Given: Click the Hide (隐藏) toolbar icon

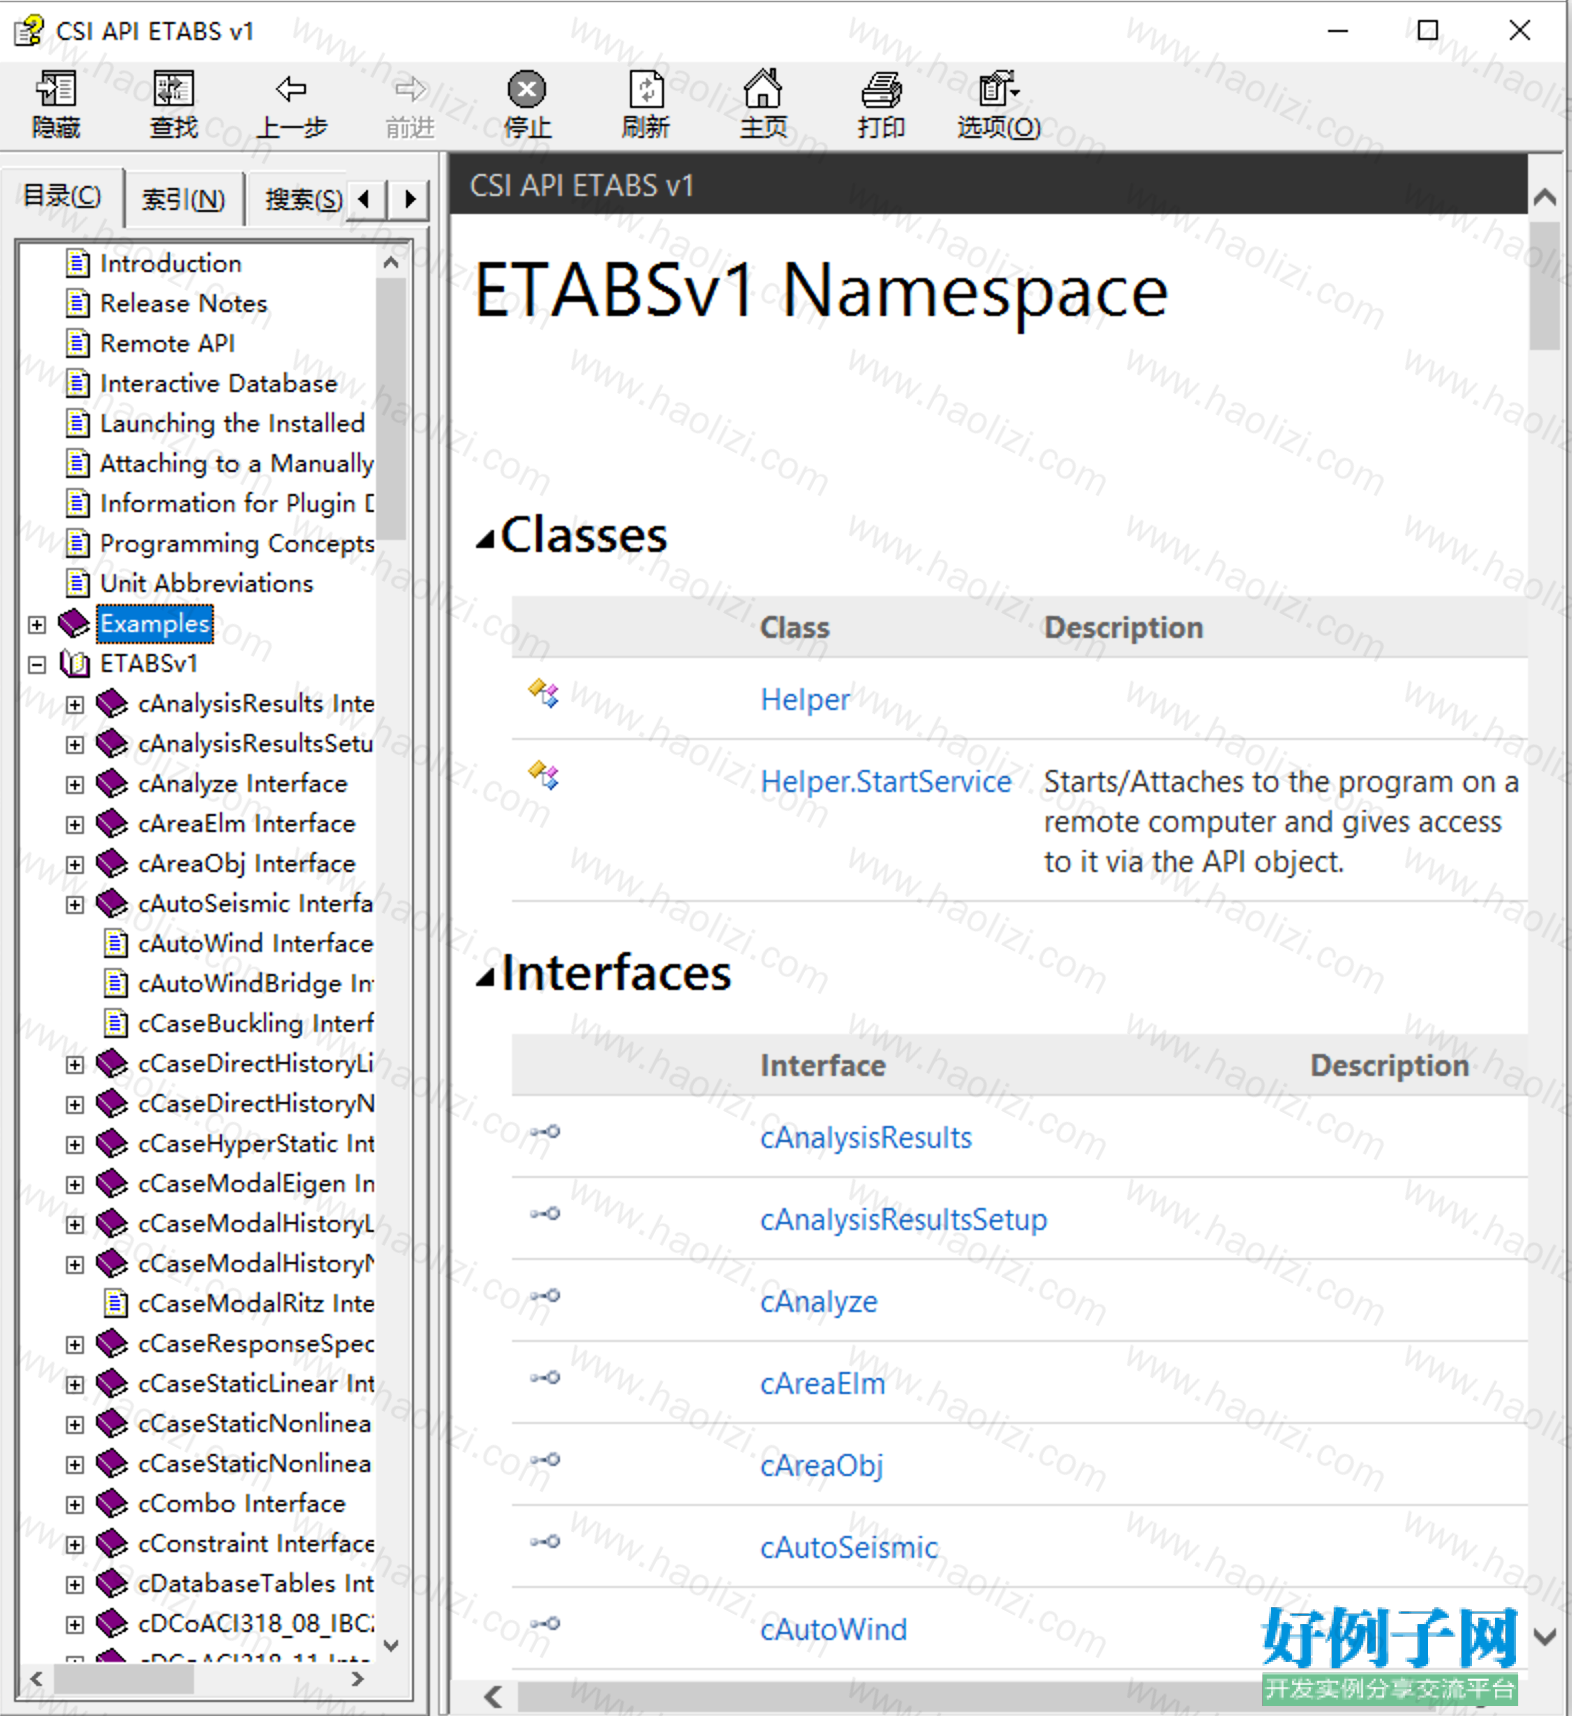Looking at the screenshot, I should coord(56,89).
